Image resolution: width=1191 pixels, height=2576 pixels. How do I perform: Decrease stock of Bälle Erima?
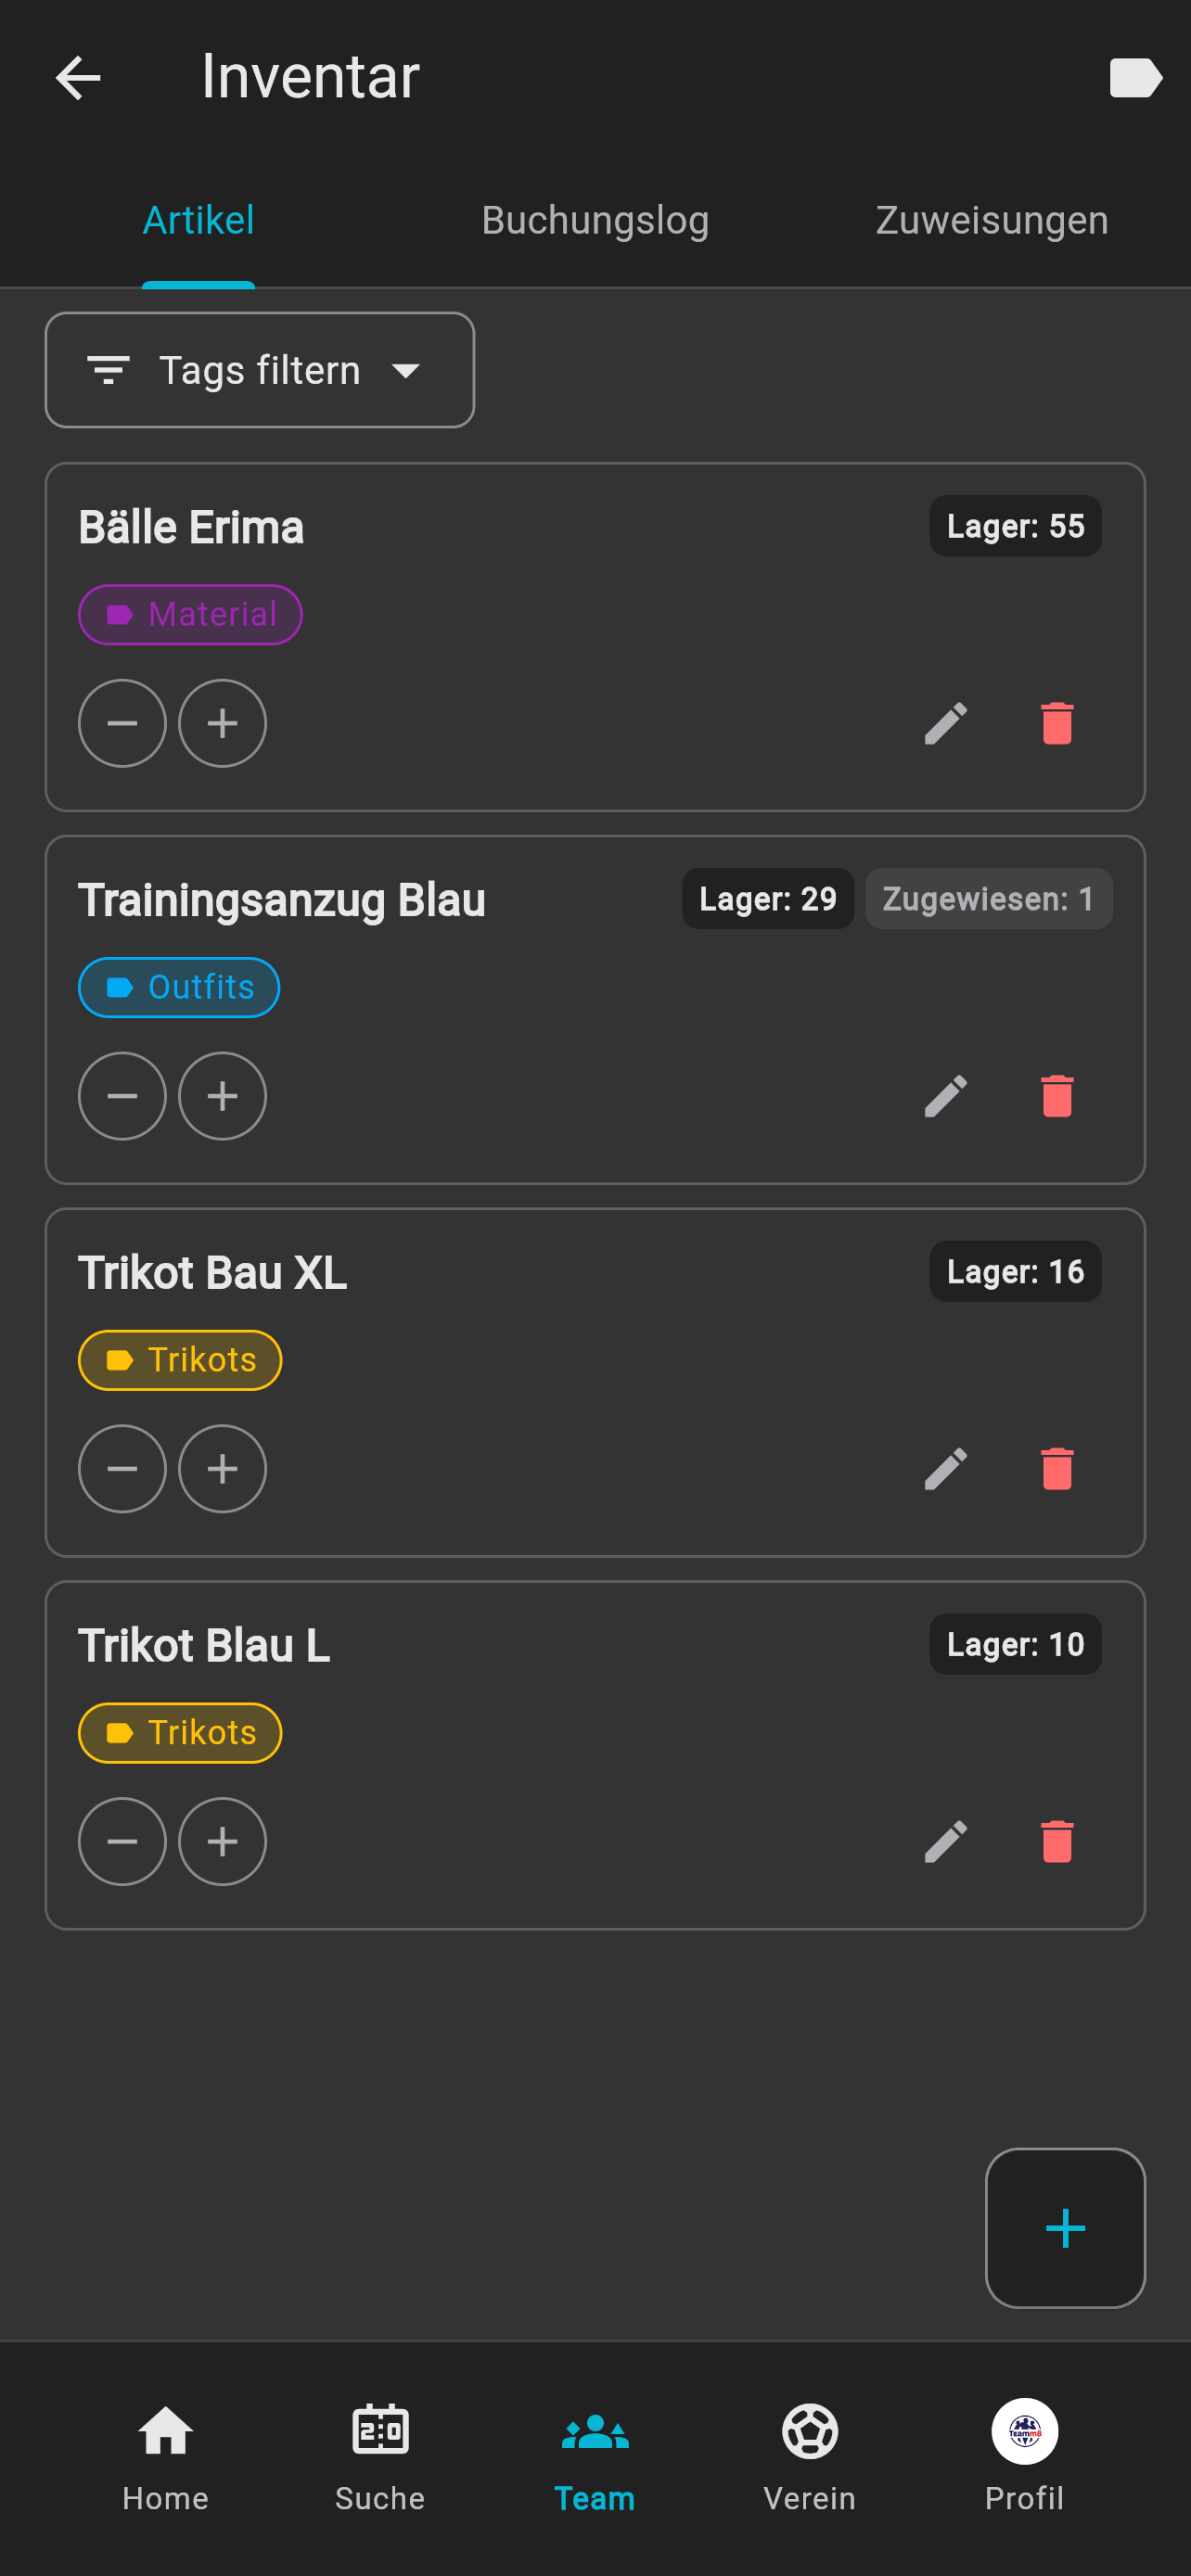point(122,723)
